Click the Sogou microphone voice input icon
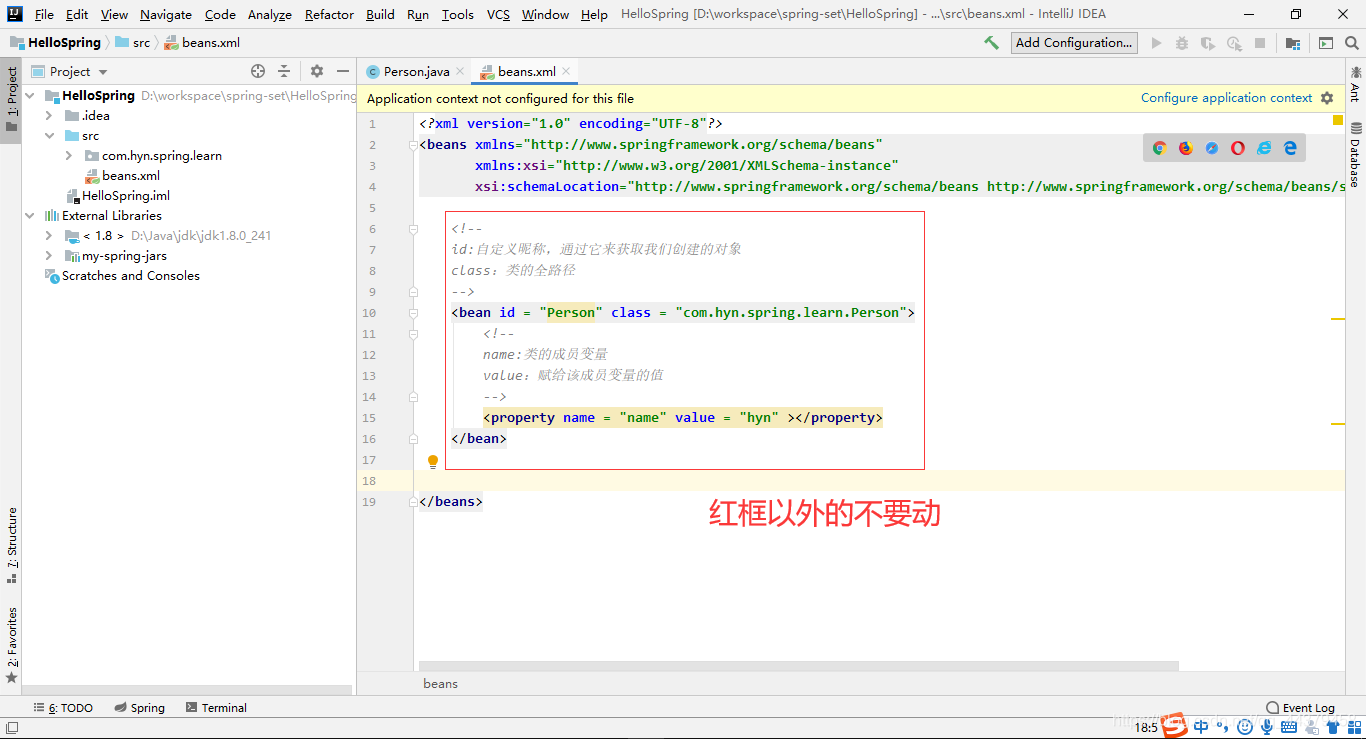Screen dimensions: 1366x739 pyautogui.click(x=1267, y=727)
